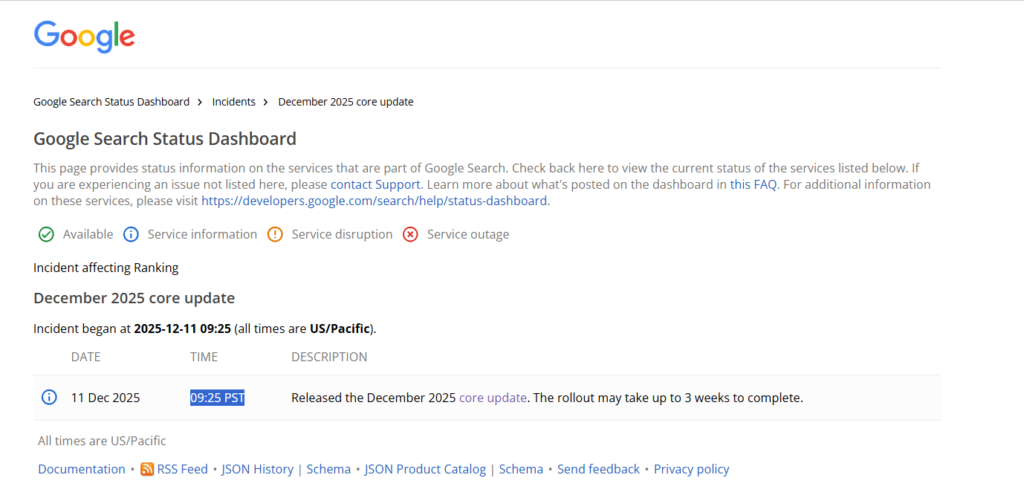Click the green Available status icon

coord(46,234)
